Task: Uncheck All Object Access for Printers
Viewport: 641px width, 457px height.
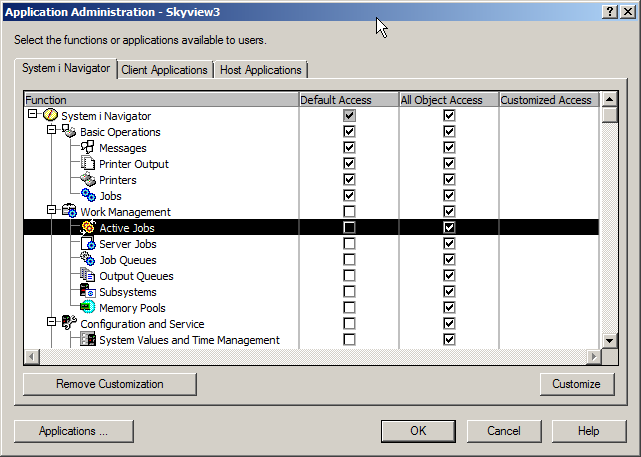Action: coord(449,179)
